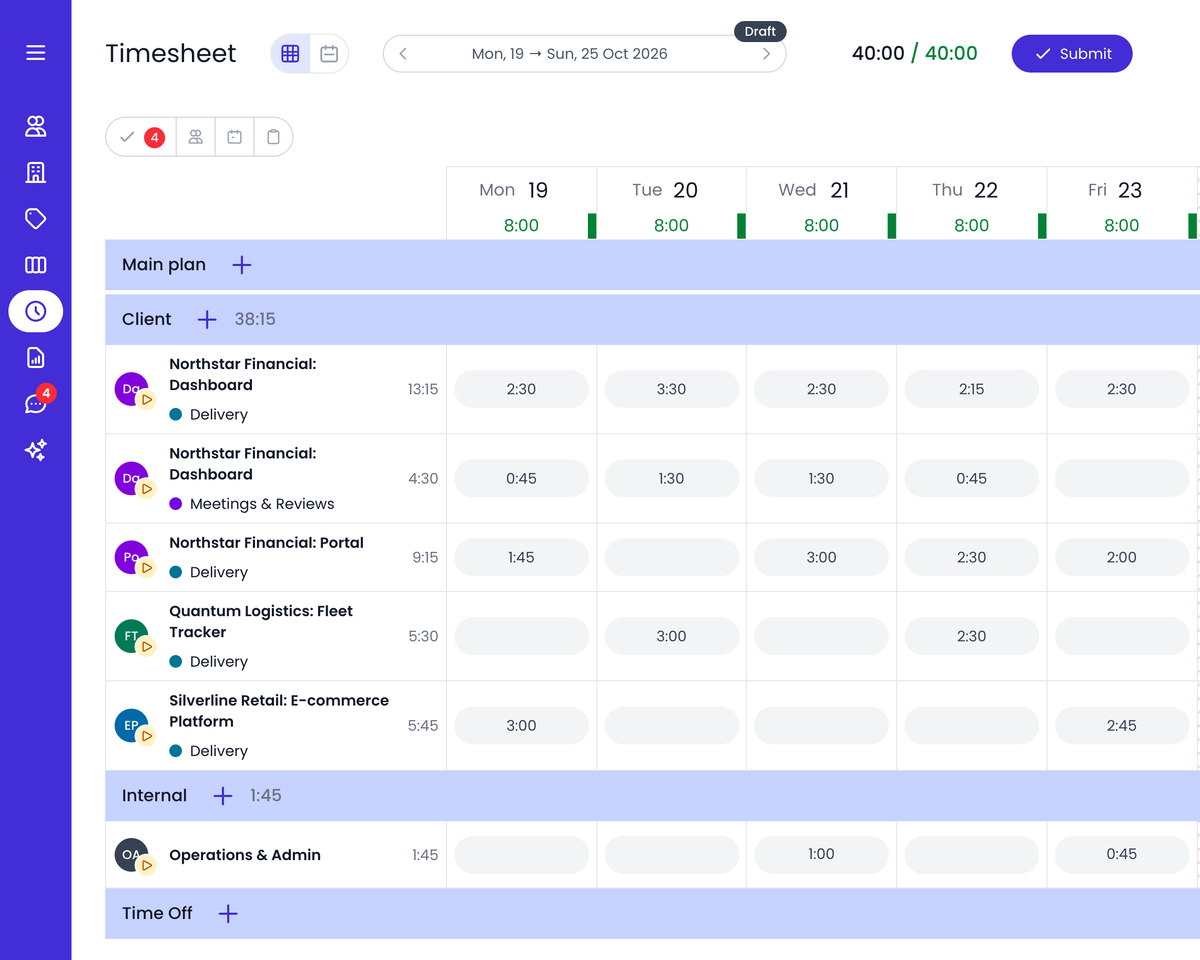Screen dimensions: 1200x960
Task: Start timer for Northstar Financial: Portal row
Action: coord(146,568)
